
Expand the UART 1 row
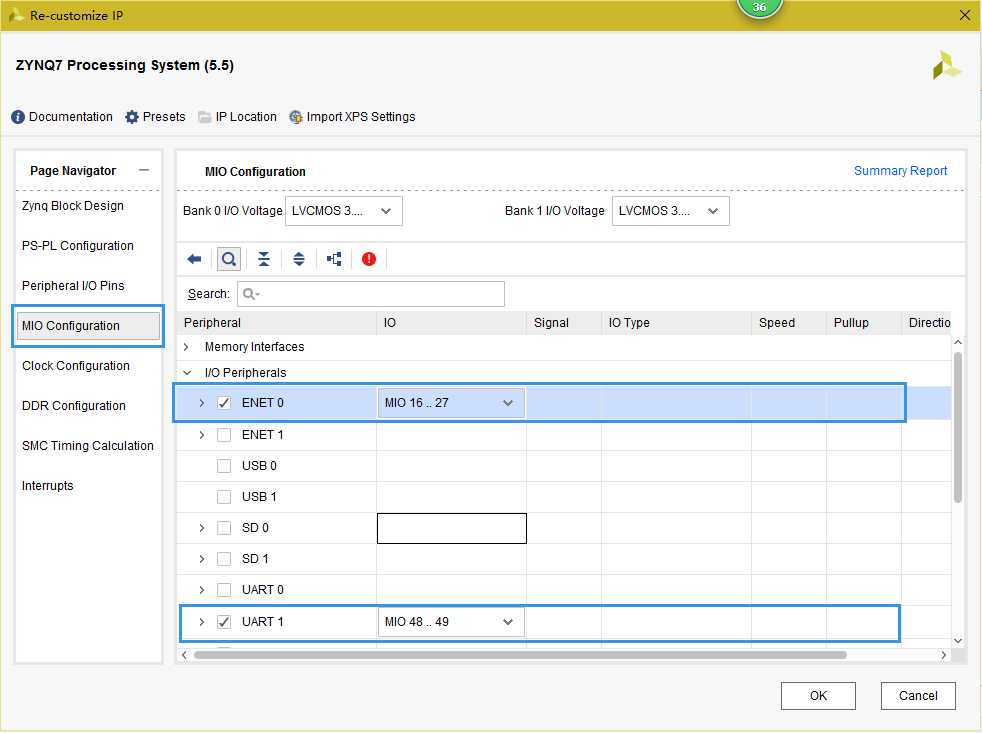202,622
